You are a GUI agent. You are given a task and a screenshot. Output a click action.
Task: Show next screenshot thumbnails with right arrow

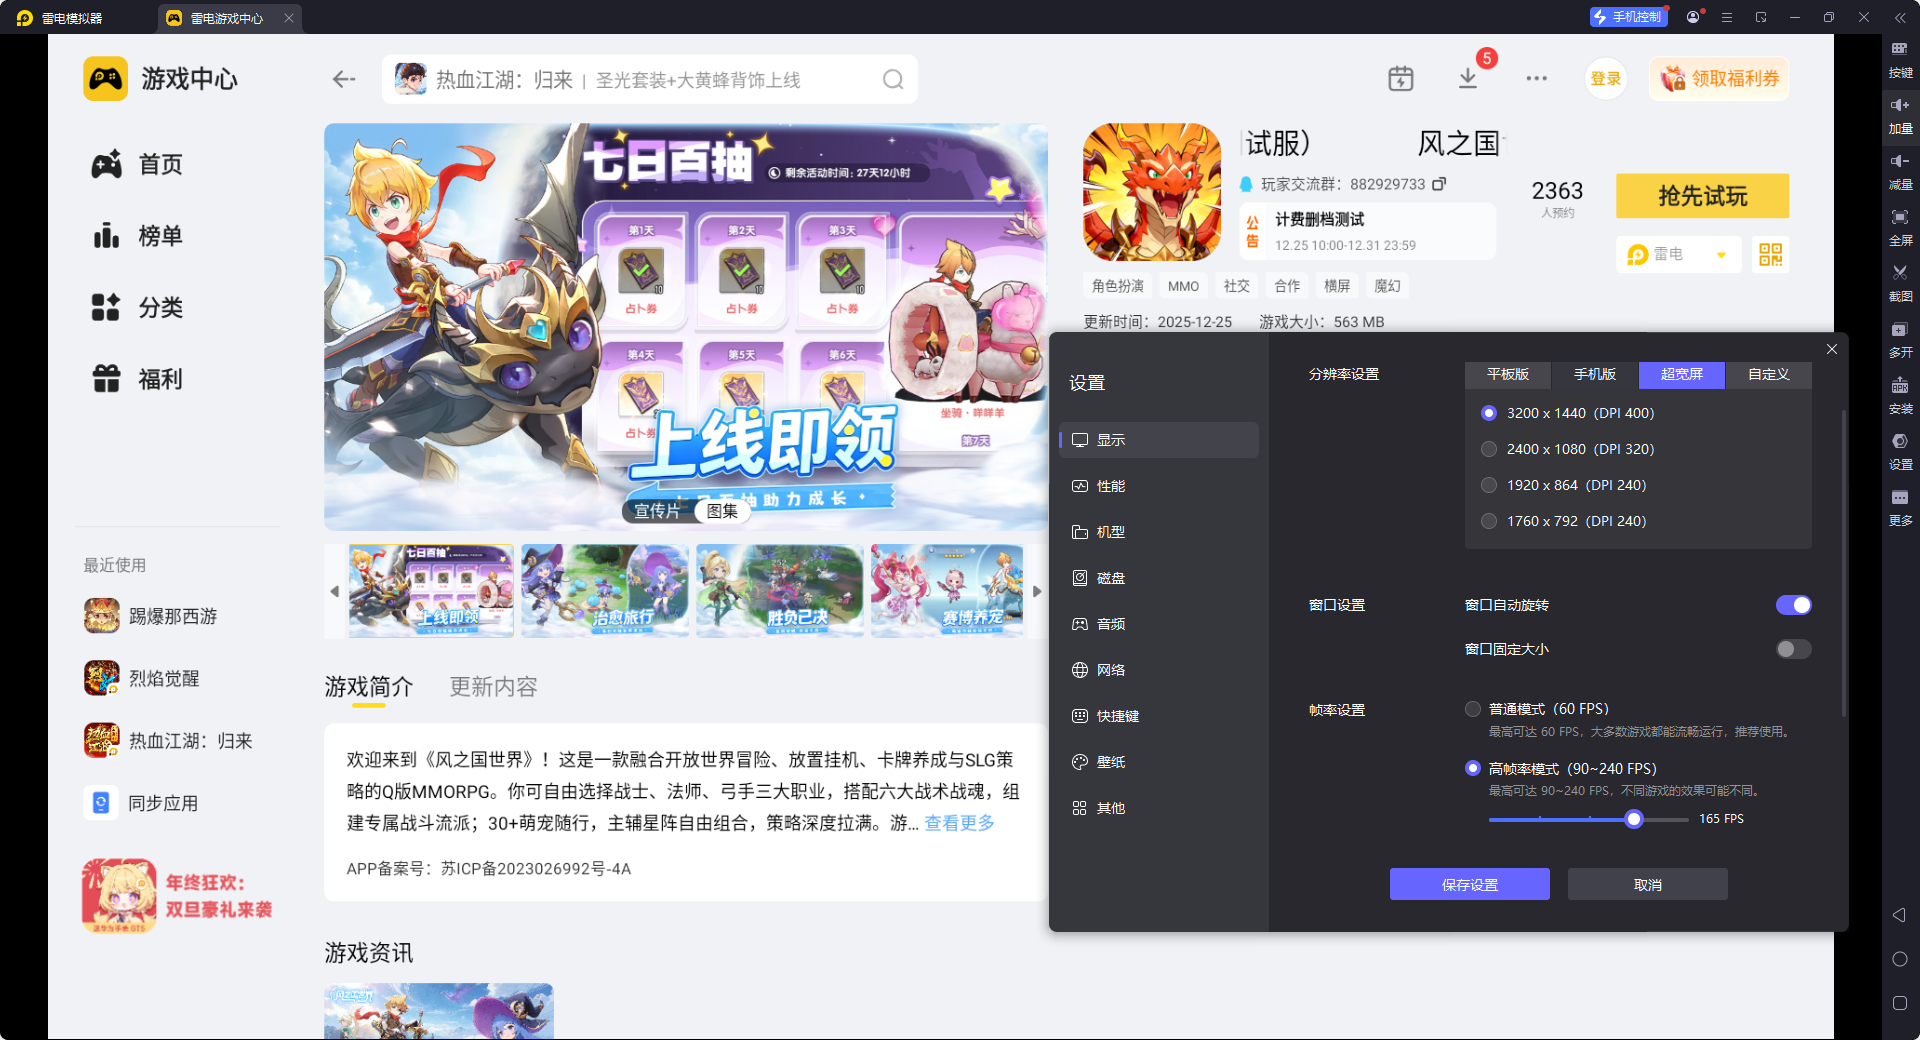pyautogui.click(x=1037, y=591)
